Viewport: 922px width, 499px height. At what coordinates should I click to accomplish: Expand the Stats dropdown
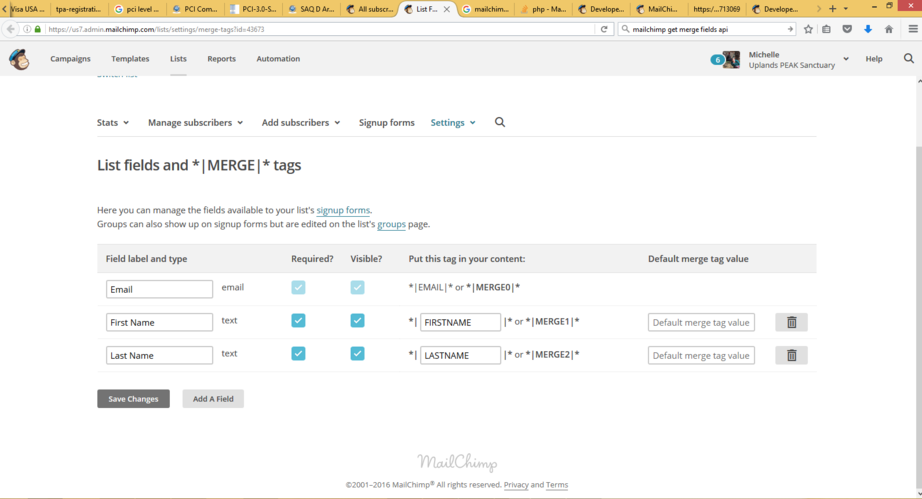113,122
